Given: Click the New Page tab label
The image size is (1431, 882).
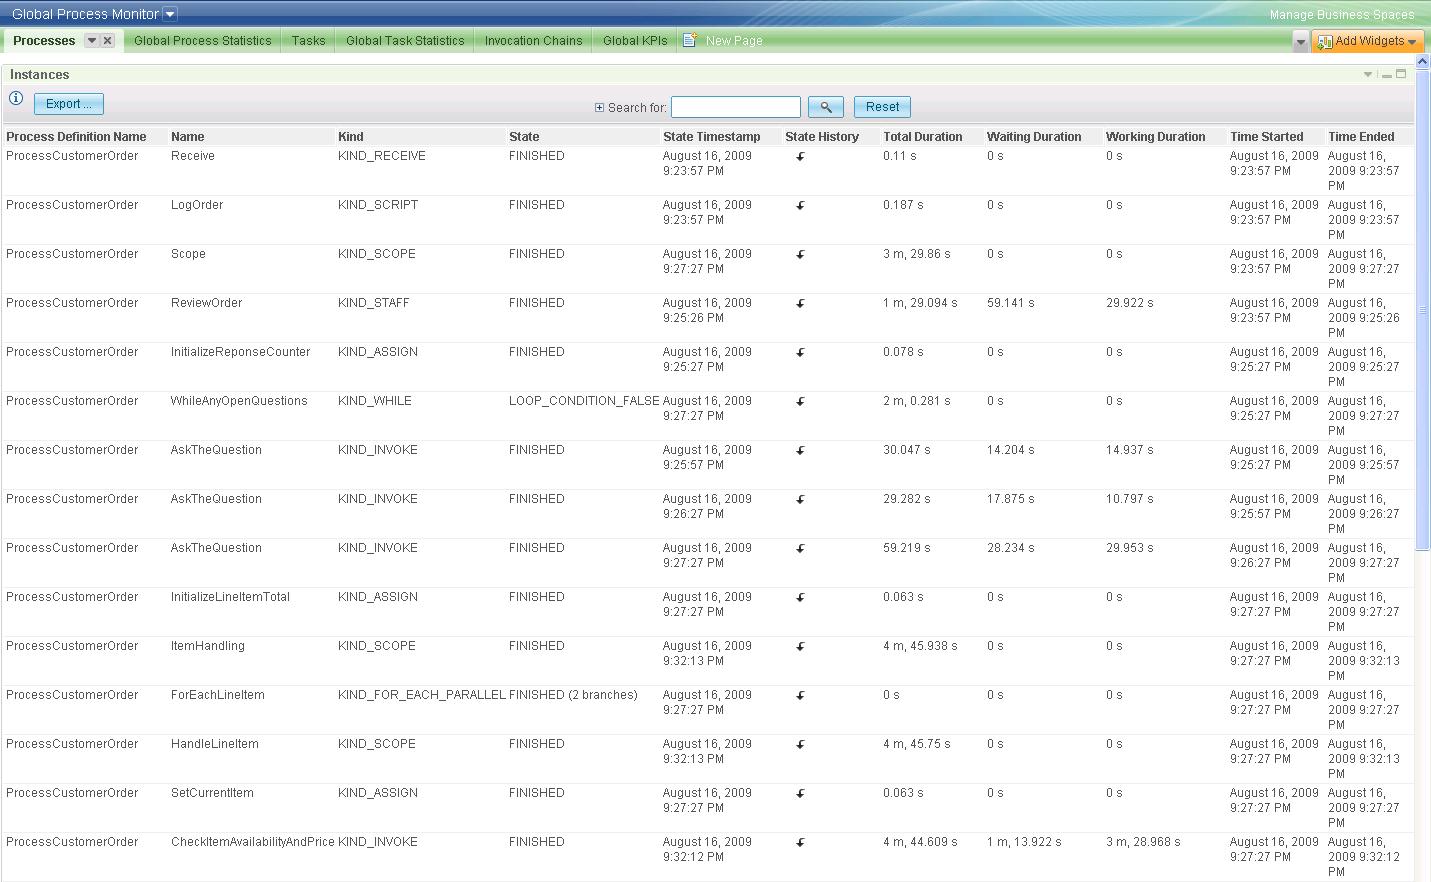Looking at the screenshot, I should (734, 41).
